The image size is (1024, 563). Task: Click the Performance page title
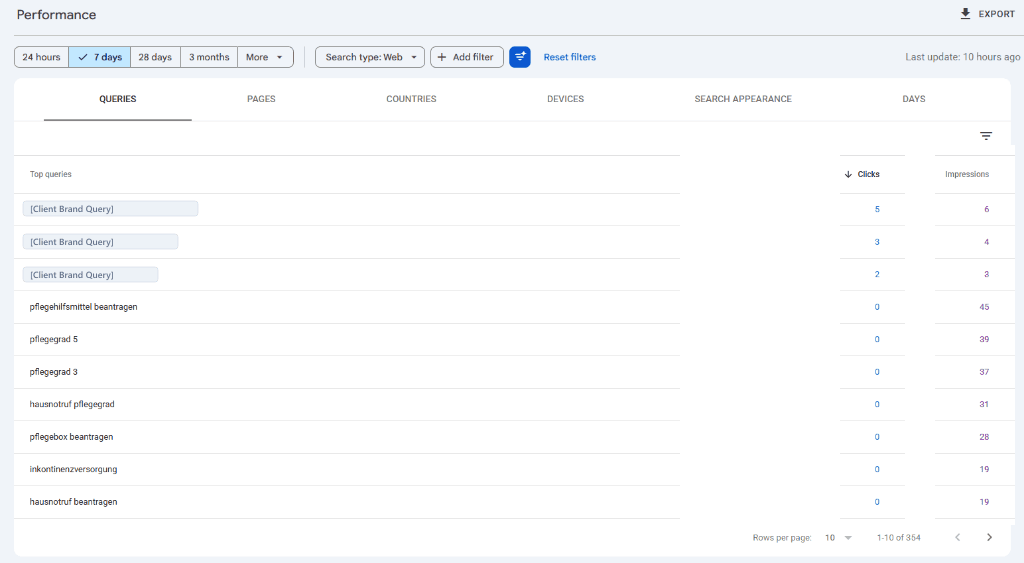[56, 14]
